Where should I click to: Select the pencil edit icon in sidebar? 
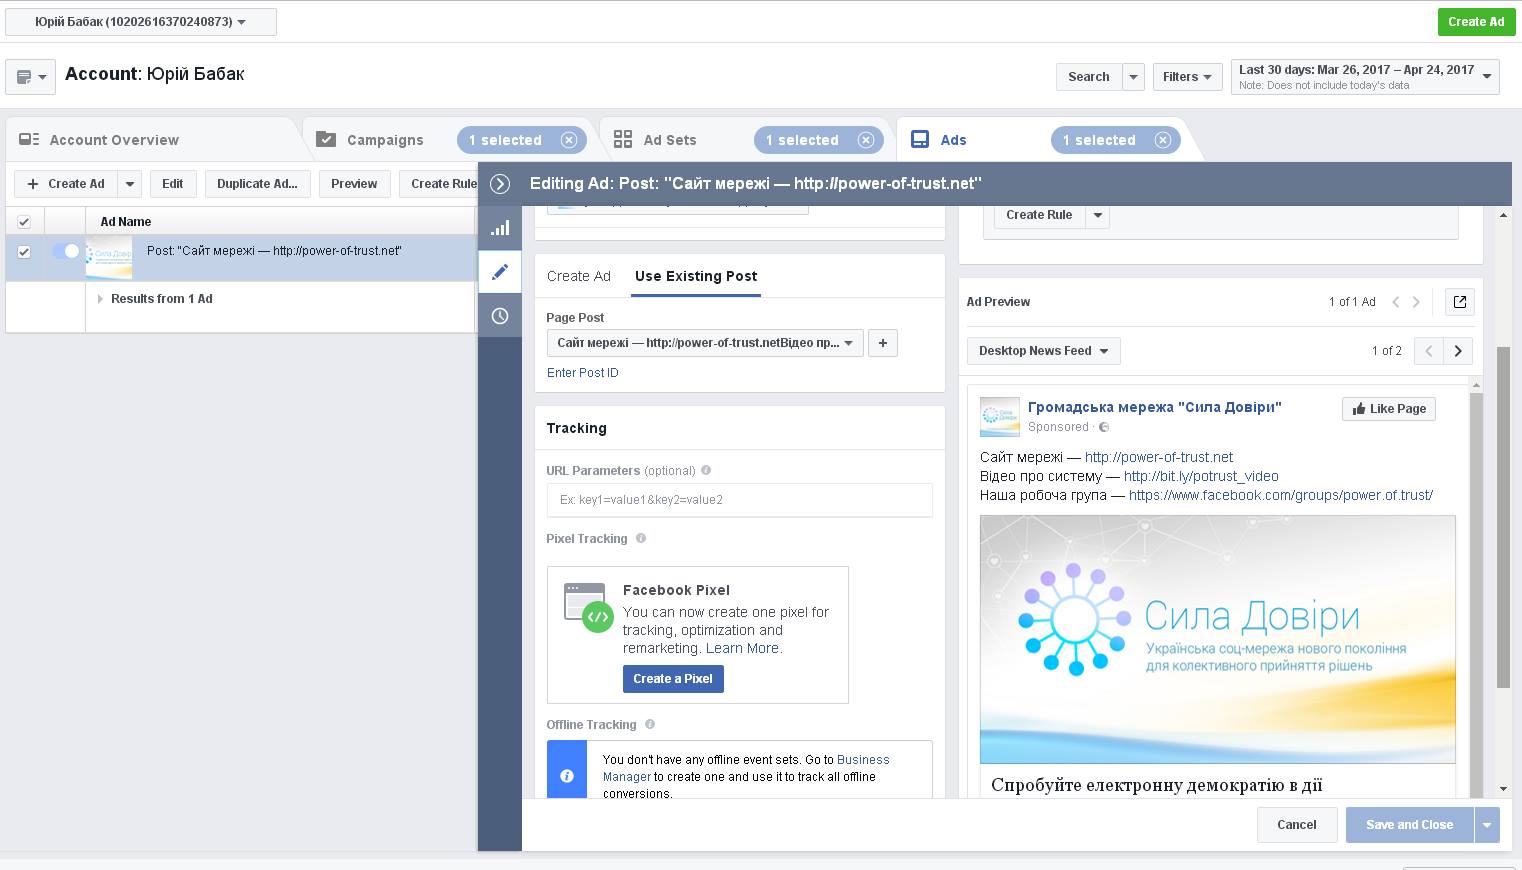pos(500,272)
